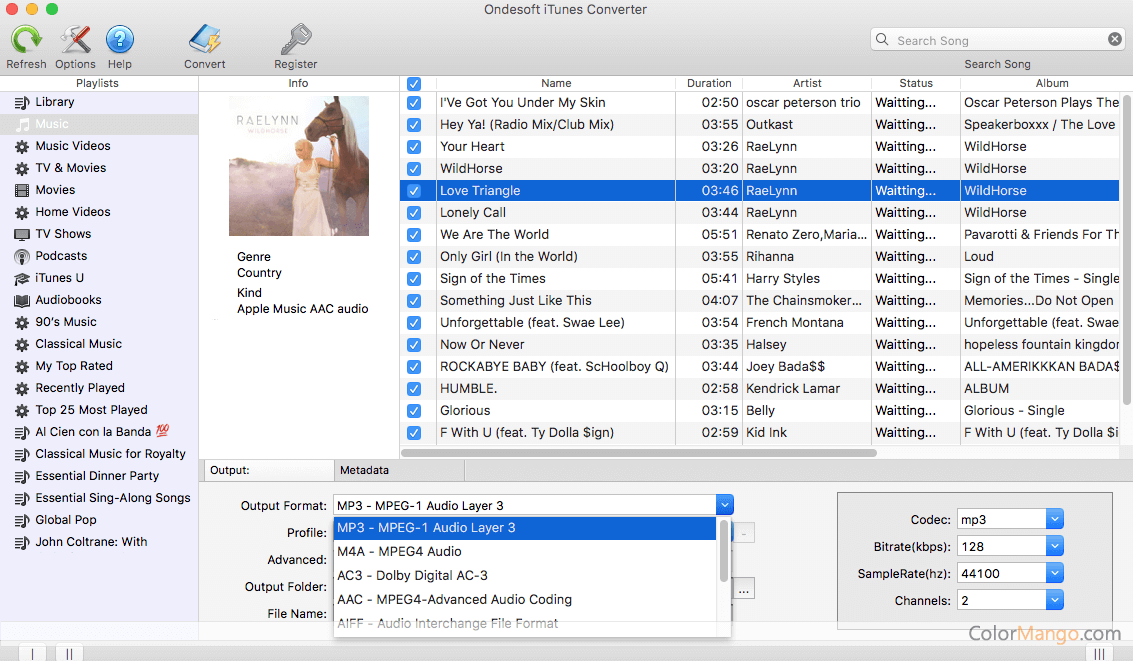
Task: Expand the Codec dropdown
Action: pyautogui.click(x=1054, y=520)
